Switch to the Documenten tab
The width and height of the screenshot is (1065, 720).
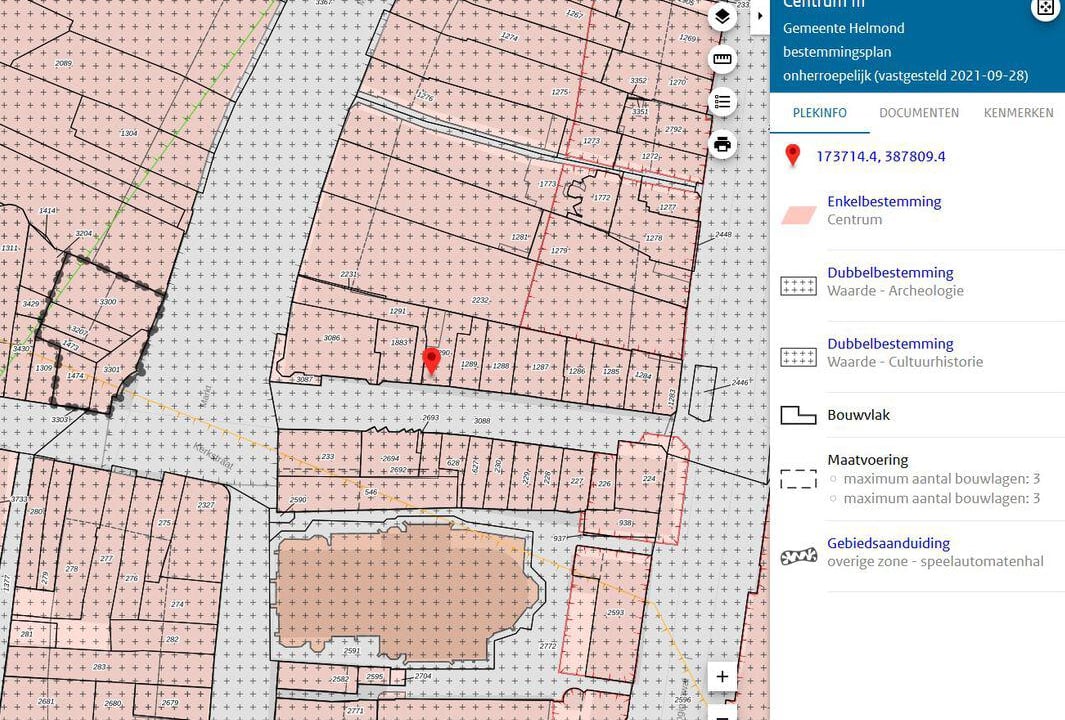(x=918, y=113)
